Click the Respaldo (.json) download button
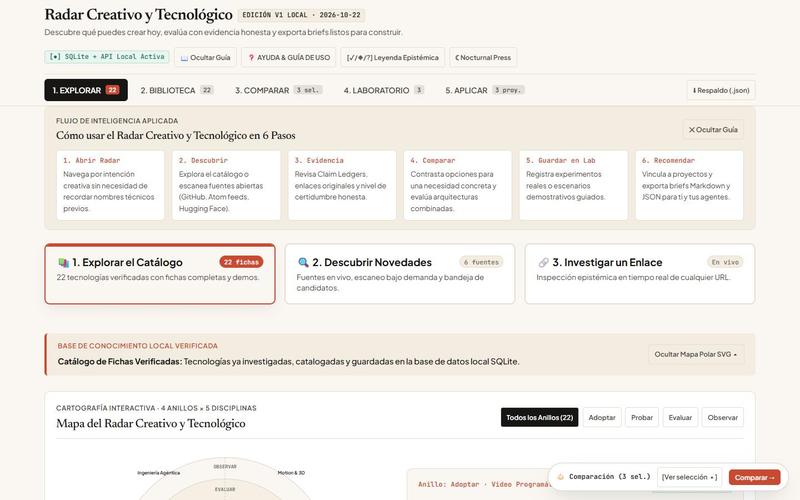Screen dimensions: 800x500 [x=721, y=90]
